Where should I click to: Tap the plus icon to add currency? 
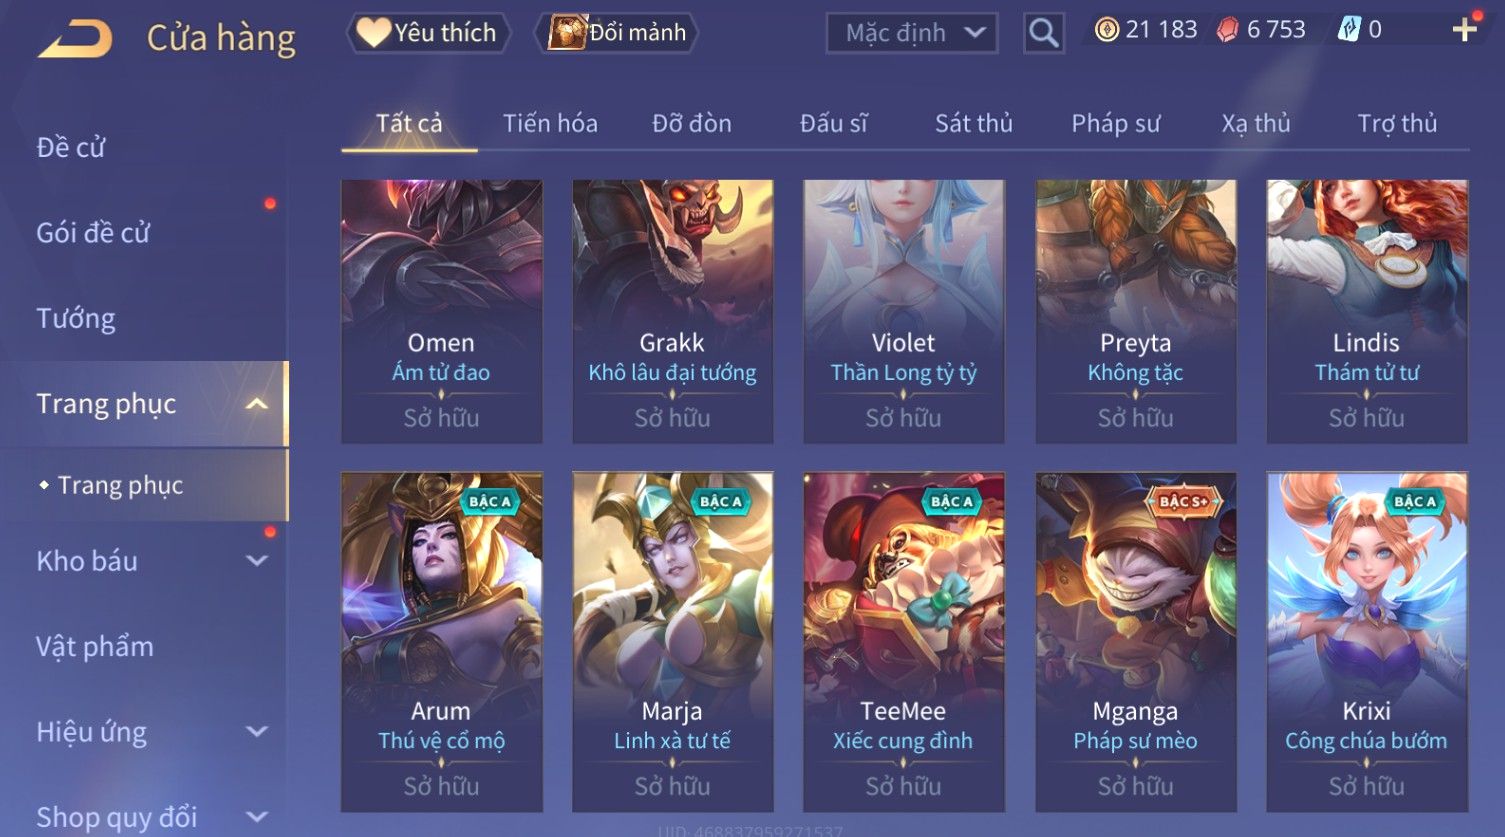pos(1465,30)
